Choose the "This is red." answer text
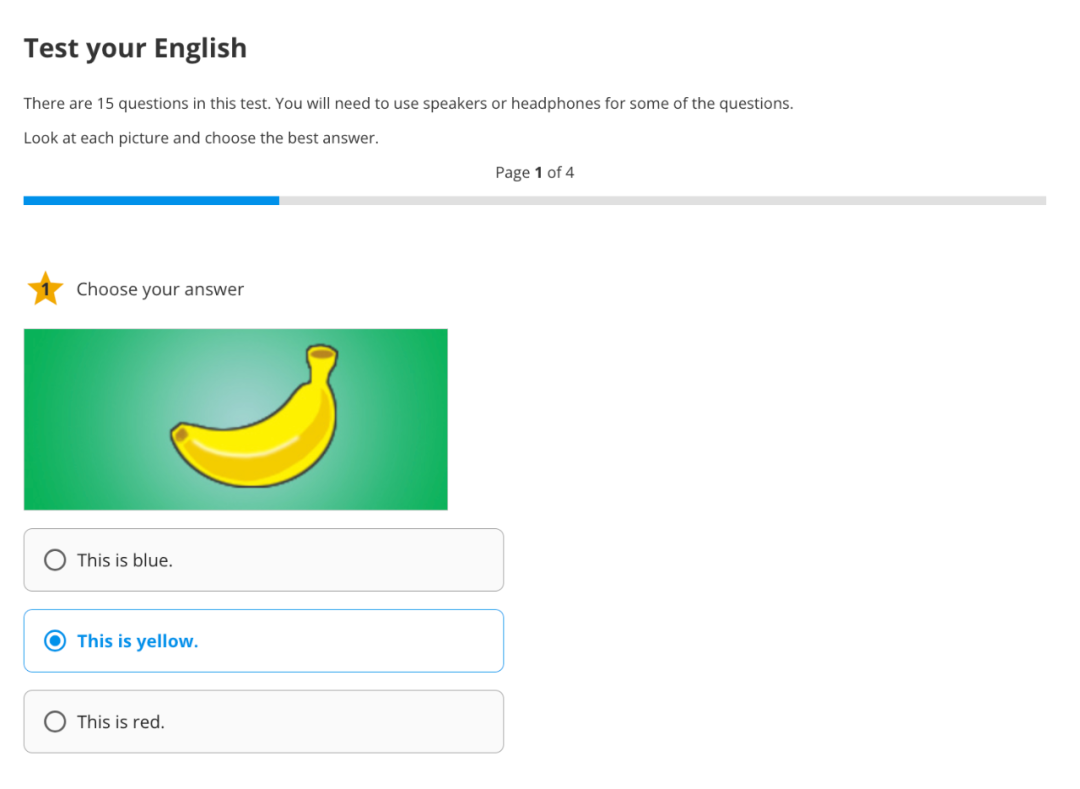 pos(121,722)
